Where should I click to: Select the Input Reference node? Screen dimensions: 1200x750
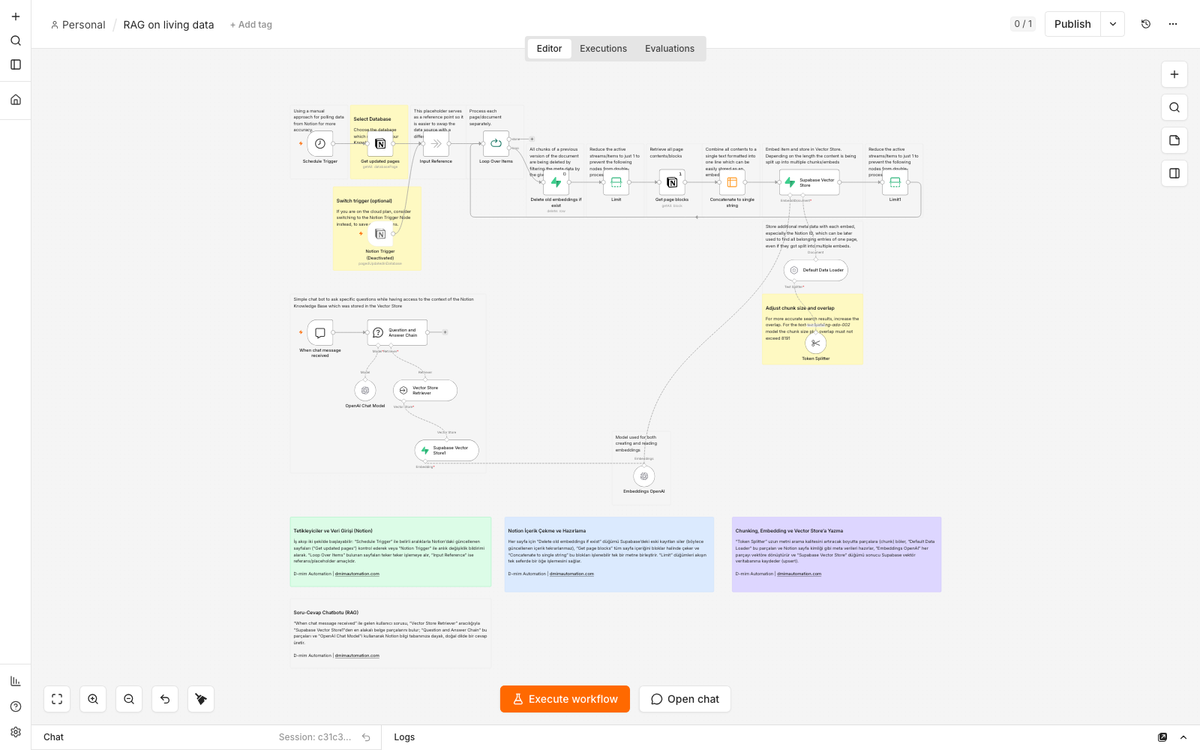[x=435, y=144]
